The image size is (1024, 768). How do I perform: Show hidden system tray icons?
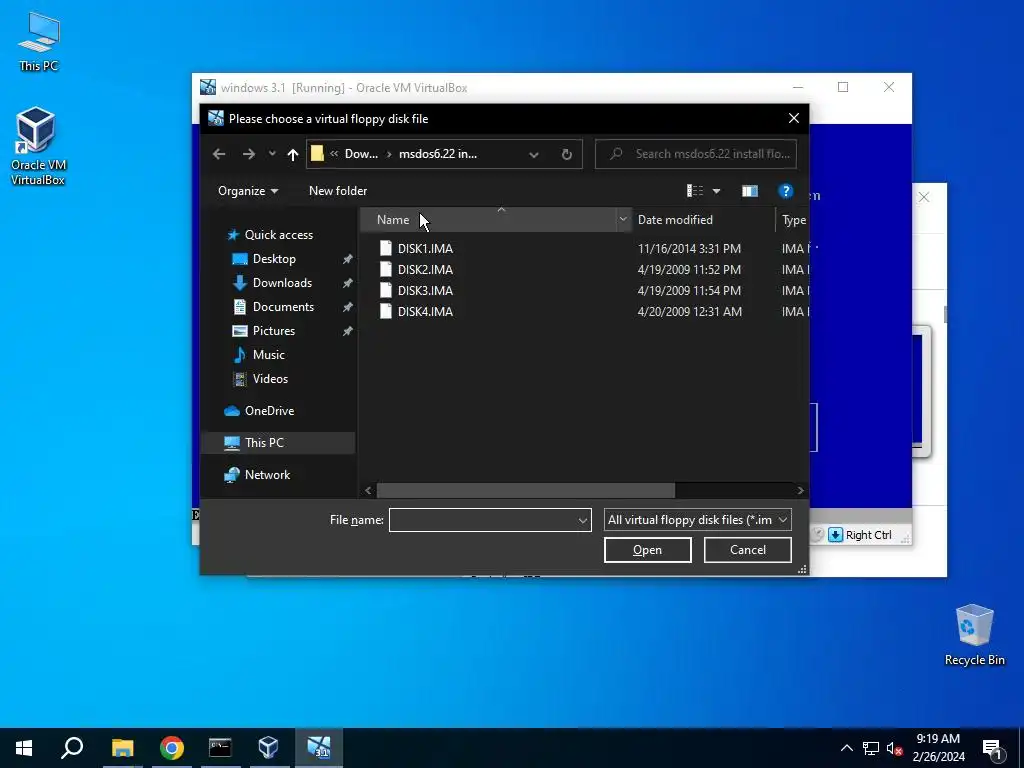[846, 748]
